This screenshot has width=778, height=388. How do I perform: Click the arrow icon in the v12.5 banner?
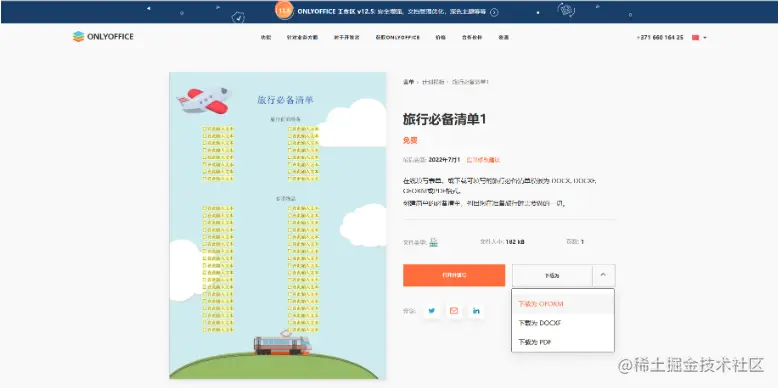(x=494, y=12)
